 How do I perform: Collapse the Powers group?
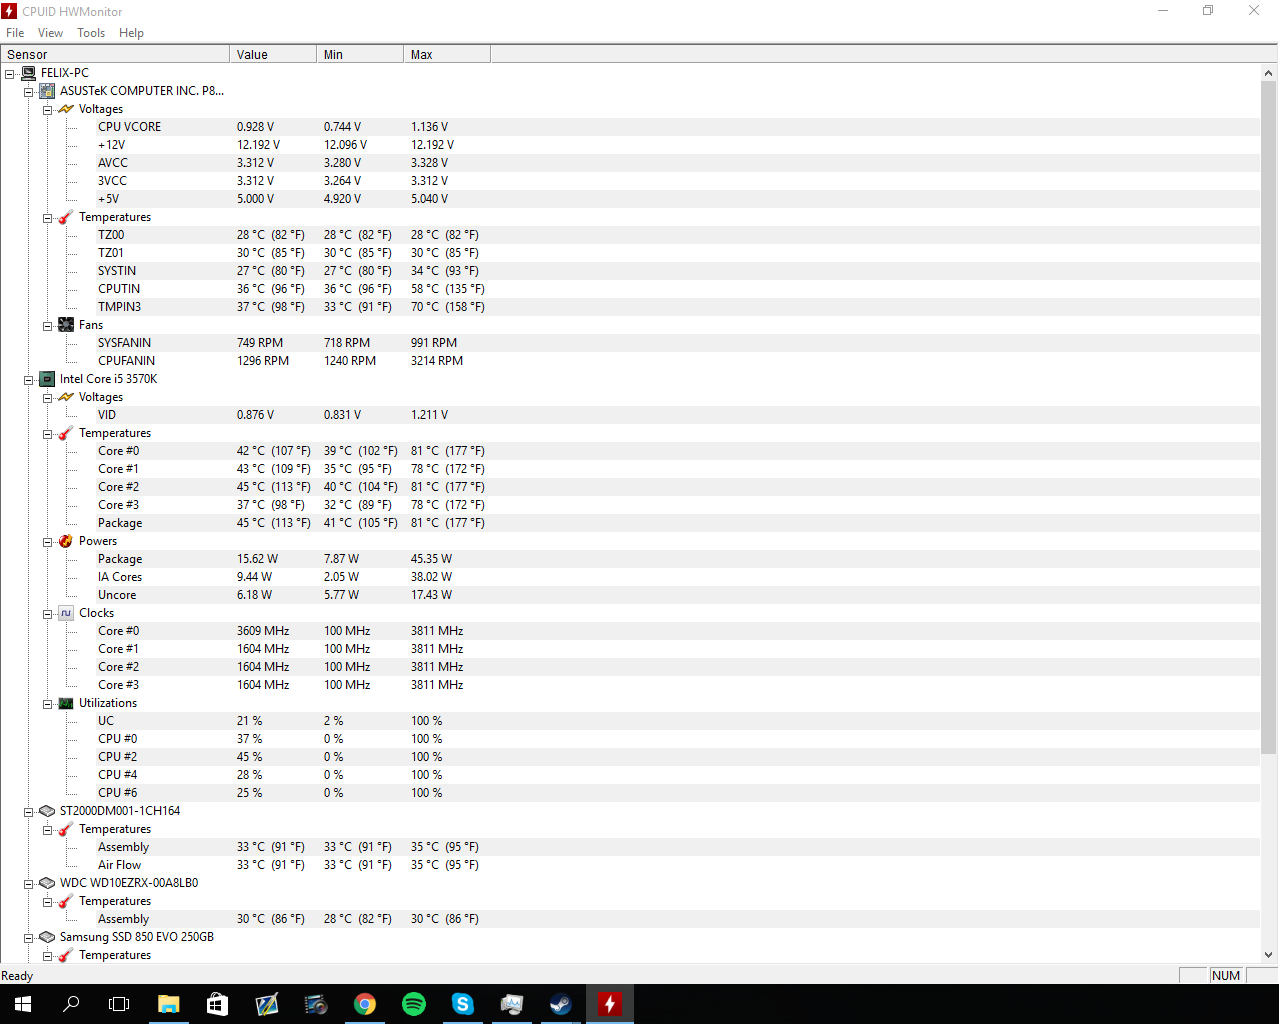coord(48,542)
